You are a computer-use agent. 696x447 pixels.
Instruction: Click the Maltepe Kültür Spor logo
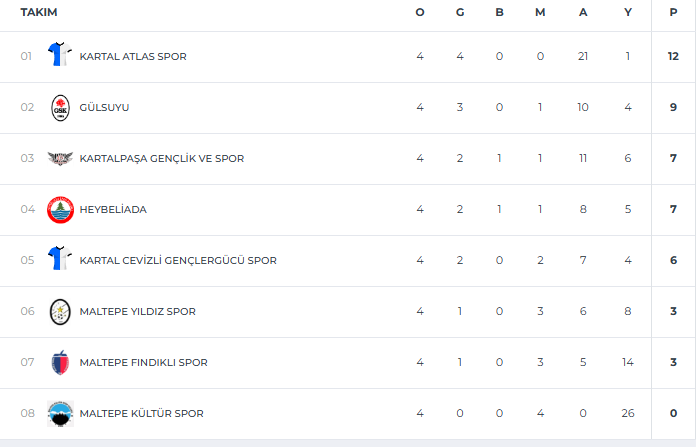[x=60, y=413]
